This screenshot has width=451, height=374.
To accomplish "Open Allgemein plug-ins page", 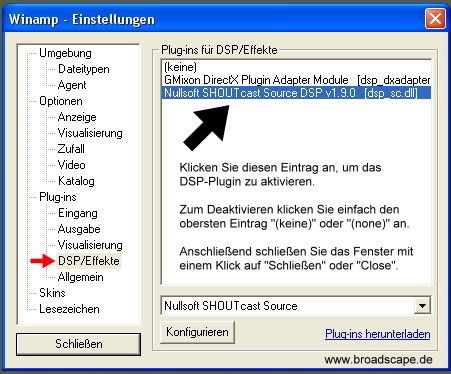I will pos(80,277).
